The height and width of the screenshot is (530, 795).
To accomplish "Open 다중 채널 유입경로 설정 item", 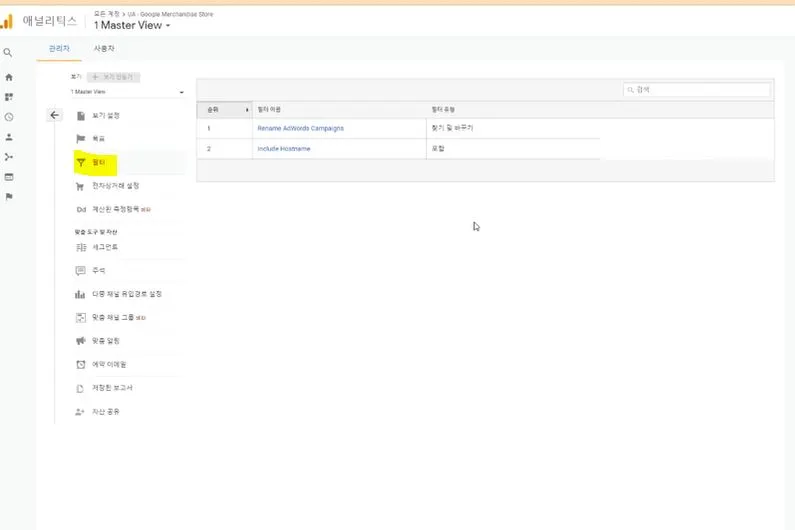I will (x=127, y=294).
